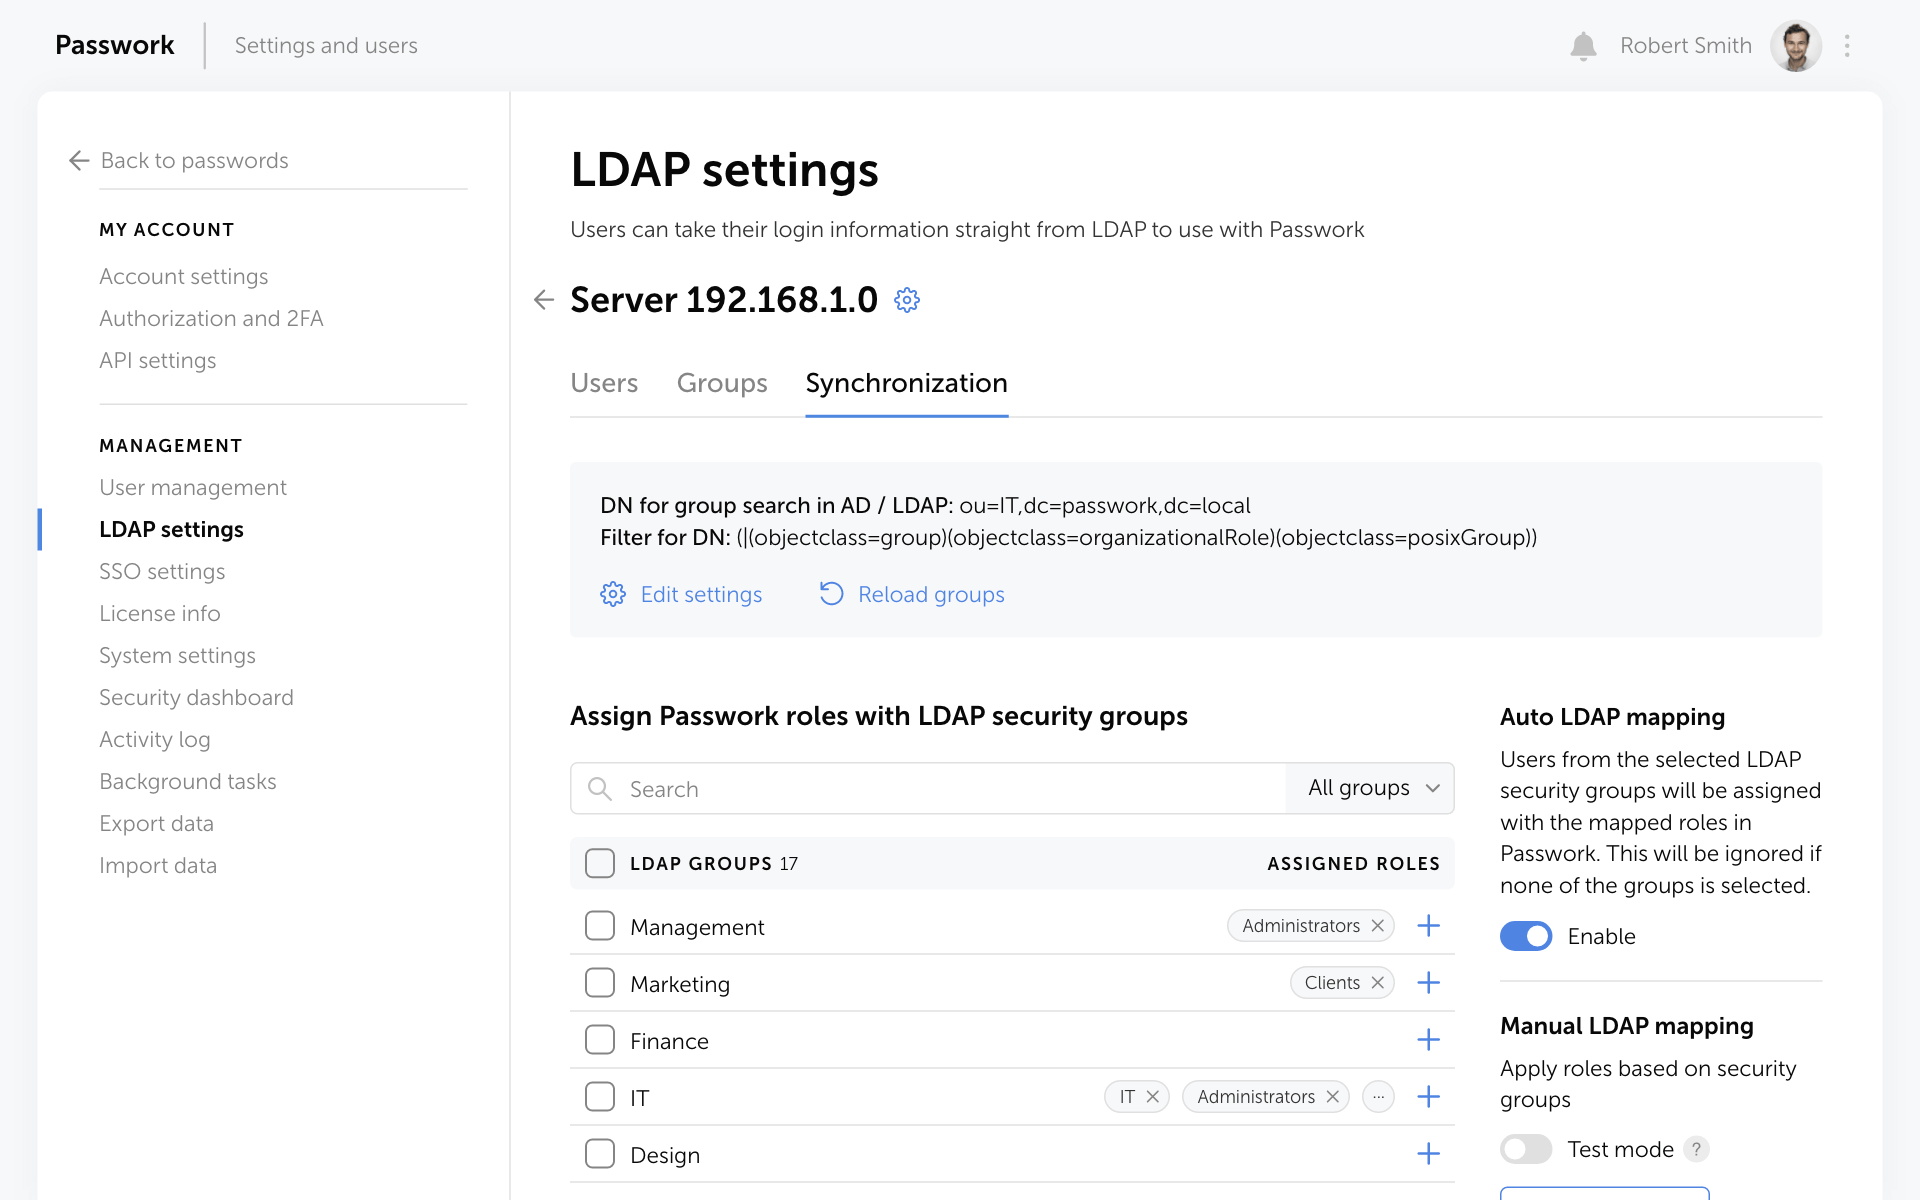Viewport: 1920px width, 1200px height.
Task: Click the notification bell icon
Action: click(1582, 46)
